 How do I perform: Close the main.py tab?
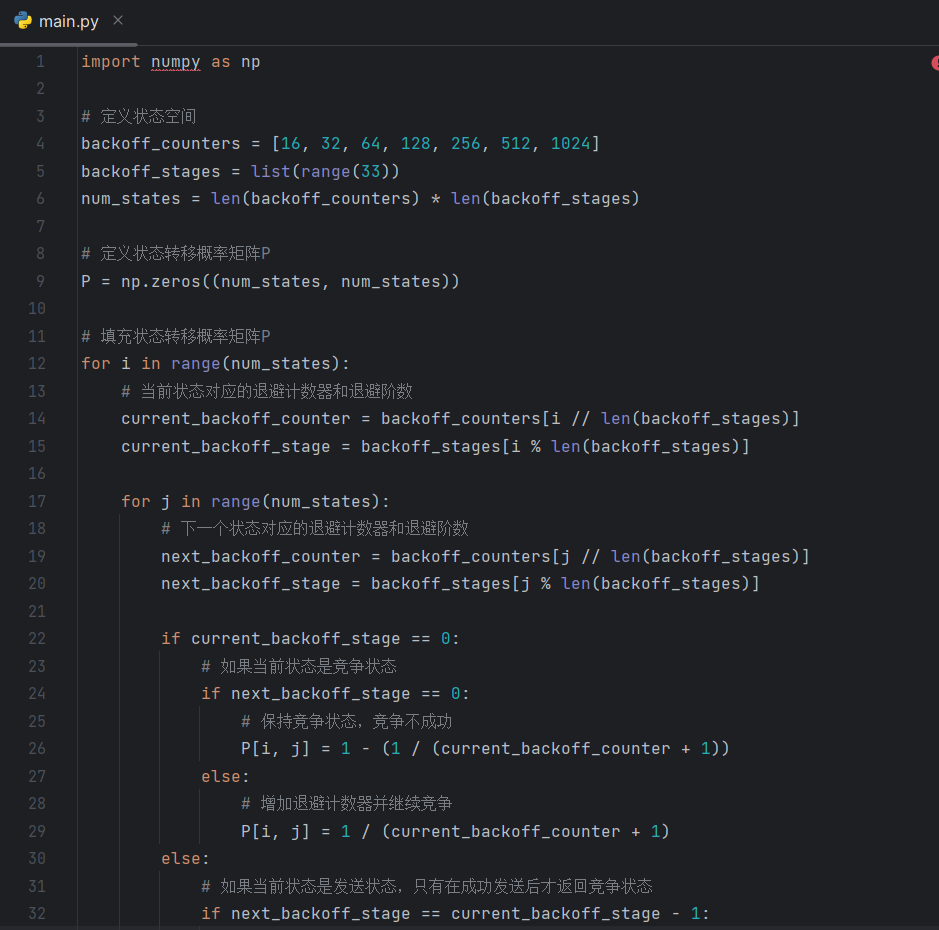tap(118, 21)
